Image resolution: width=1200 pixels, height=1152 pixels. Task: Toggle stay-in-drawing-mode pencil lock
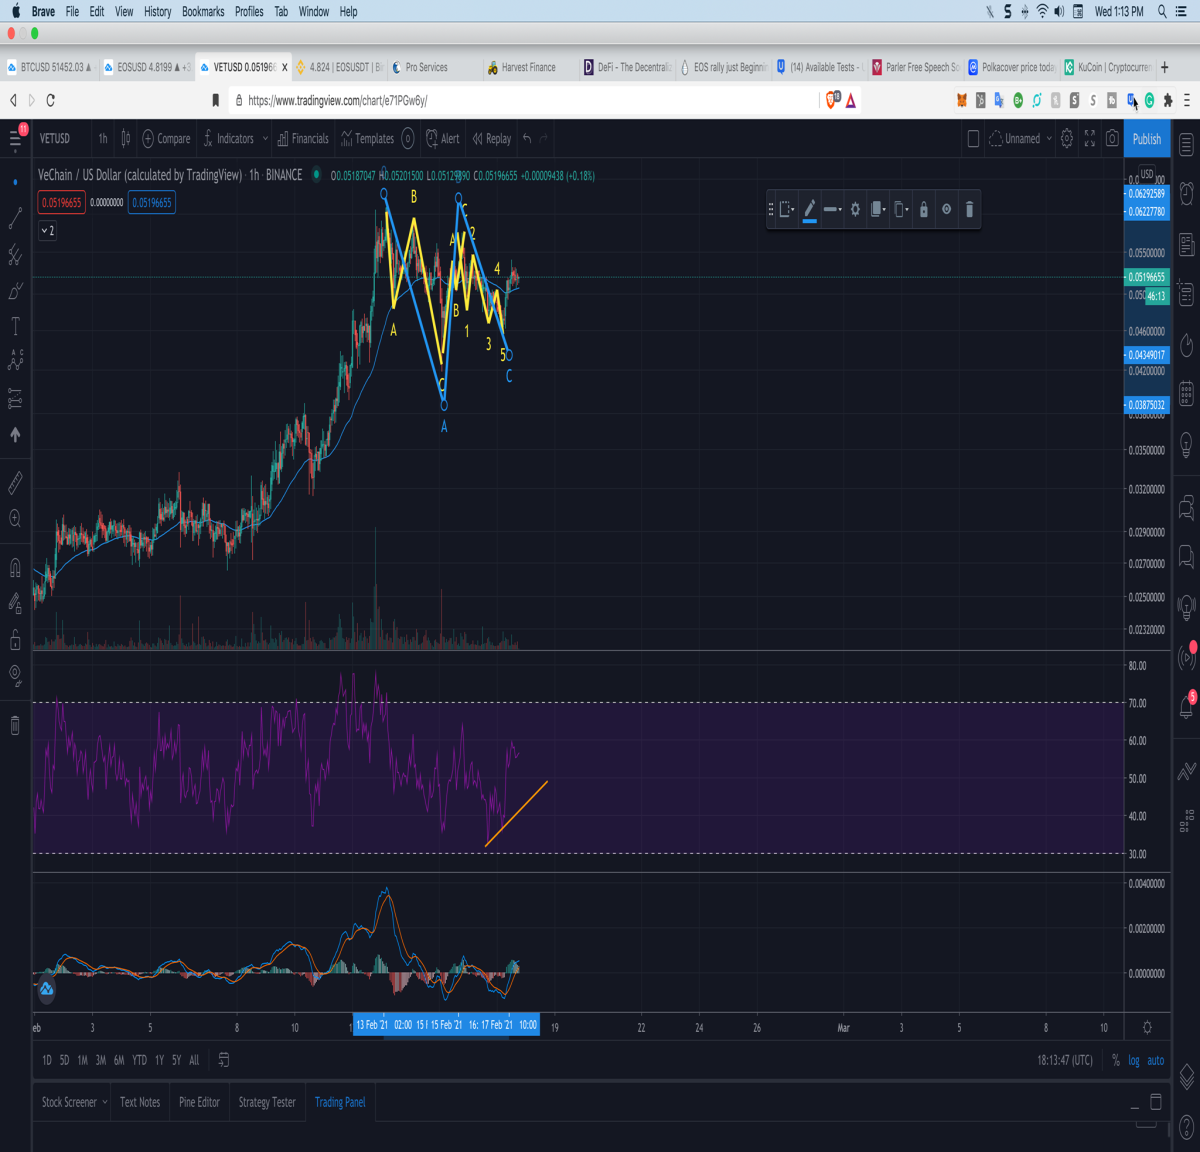[x=15, y=603]
